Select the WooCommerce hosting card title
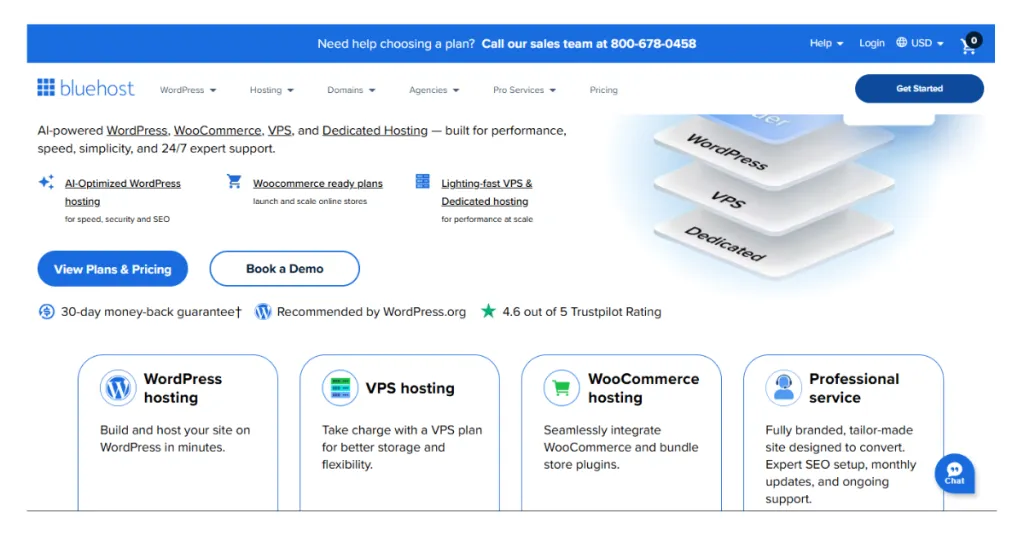This screenshot has width=1024, height=536. (643, 388)
